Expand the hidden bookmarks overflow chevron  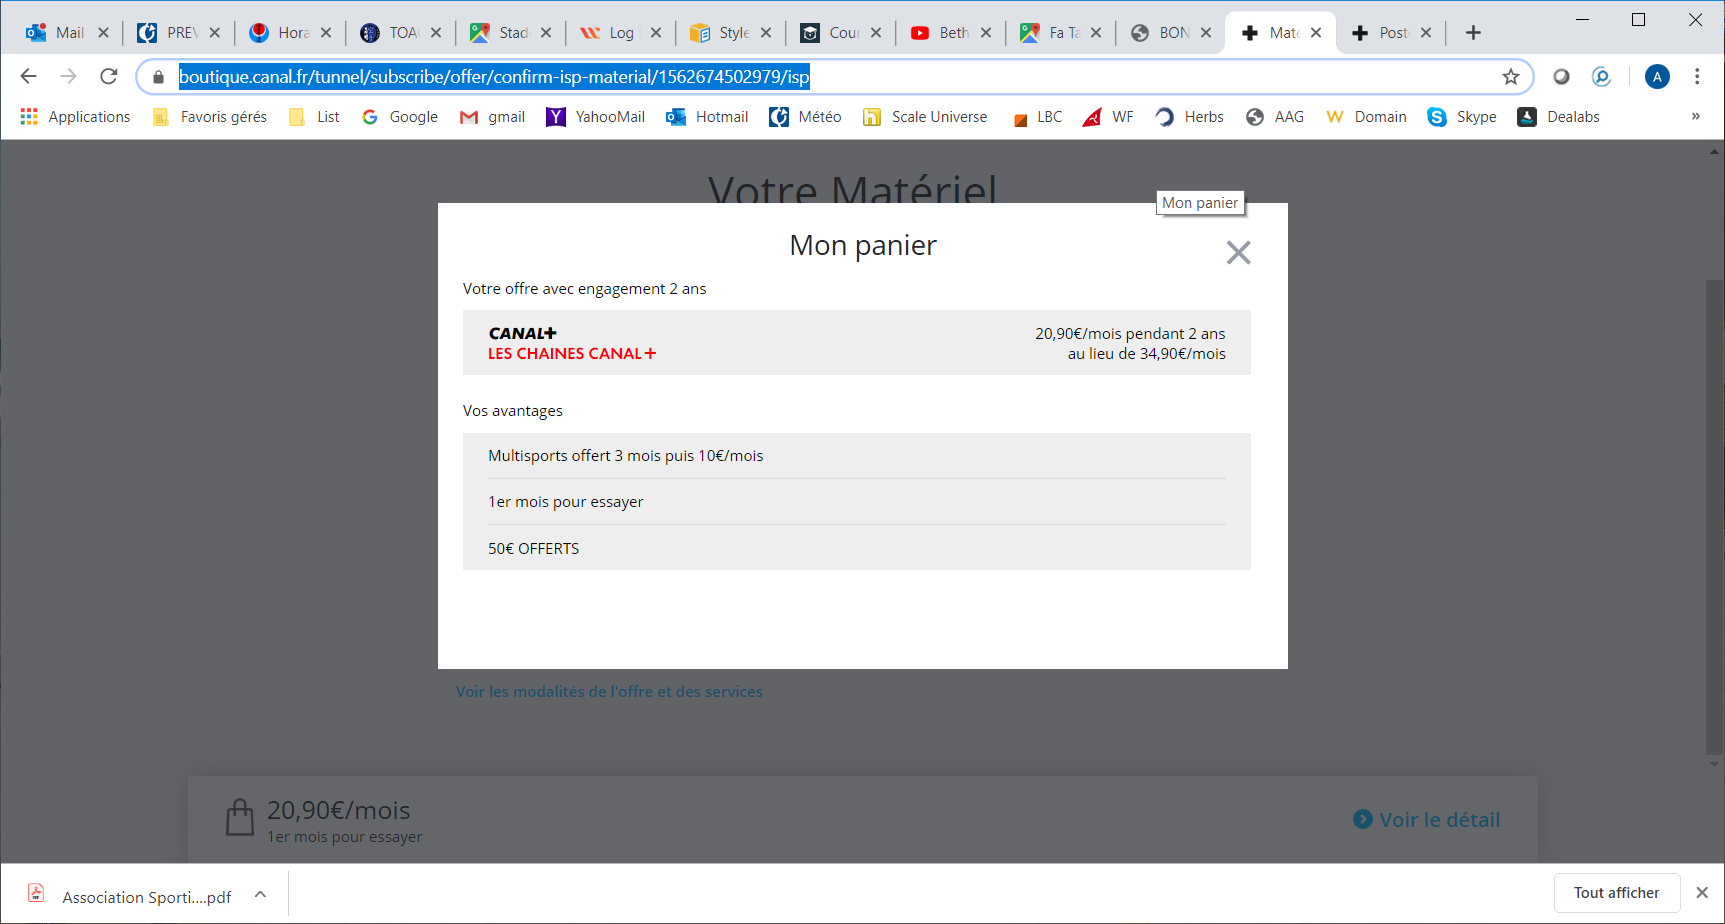click(x=1695, y=117)
